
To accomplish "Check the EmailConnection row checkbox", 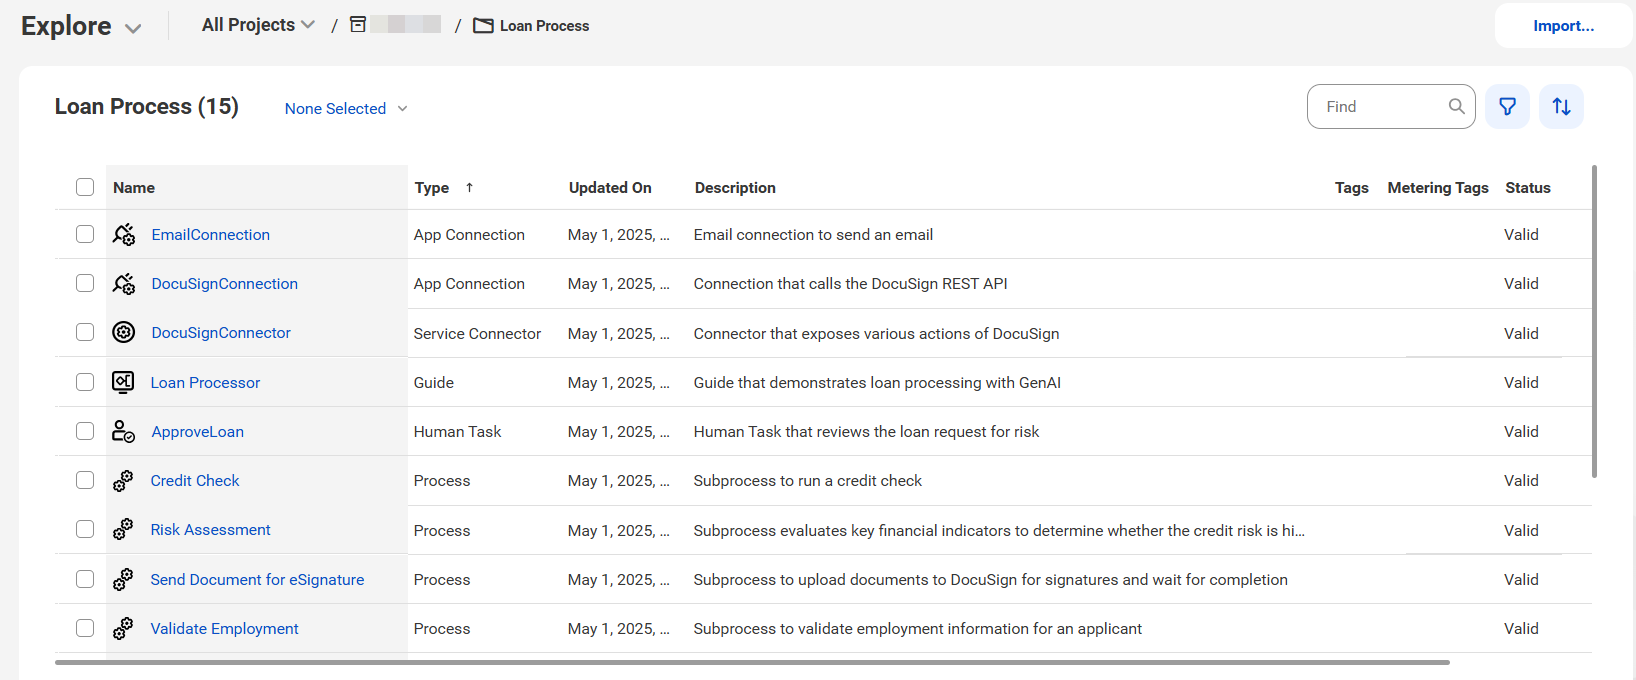I will coord(85,234).
